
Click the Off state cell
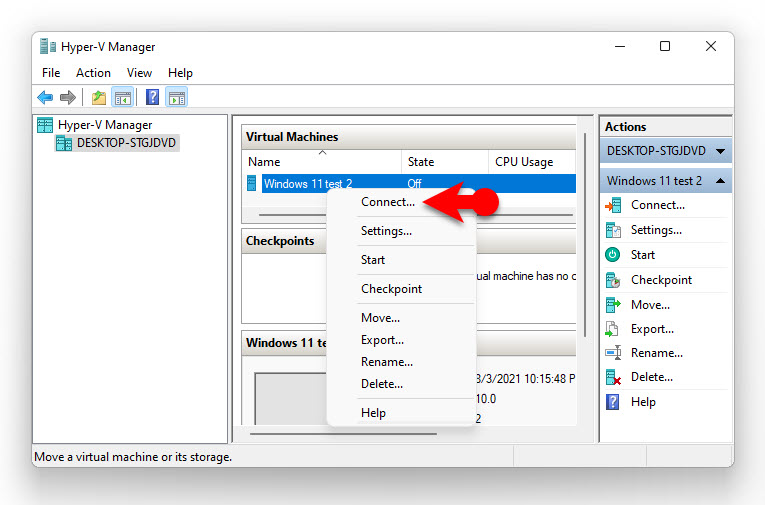(x=414, y=184)
